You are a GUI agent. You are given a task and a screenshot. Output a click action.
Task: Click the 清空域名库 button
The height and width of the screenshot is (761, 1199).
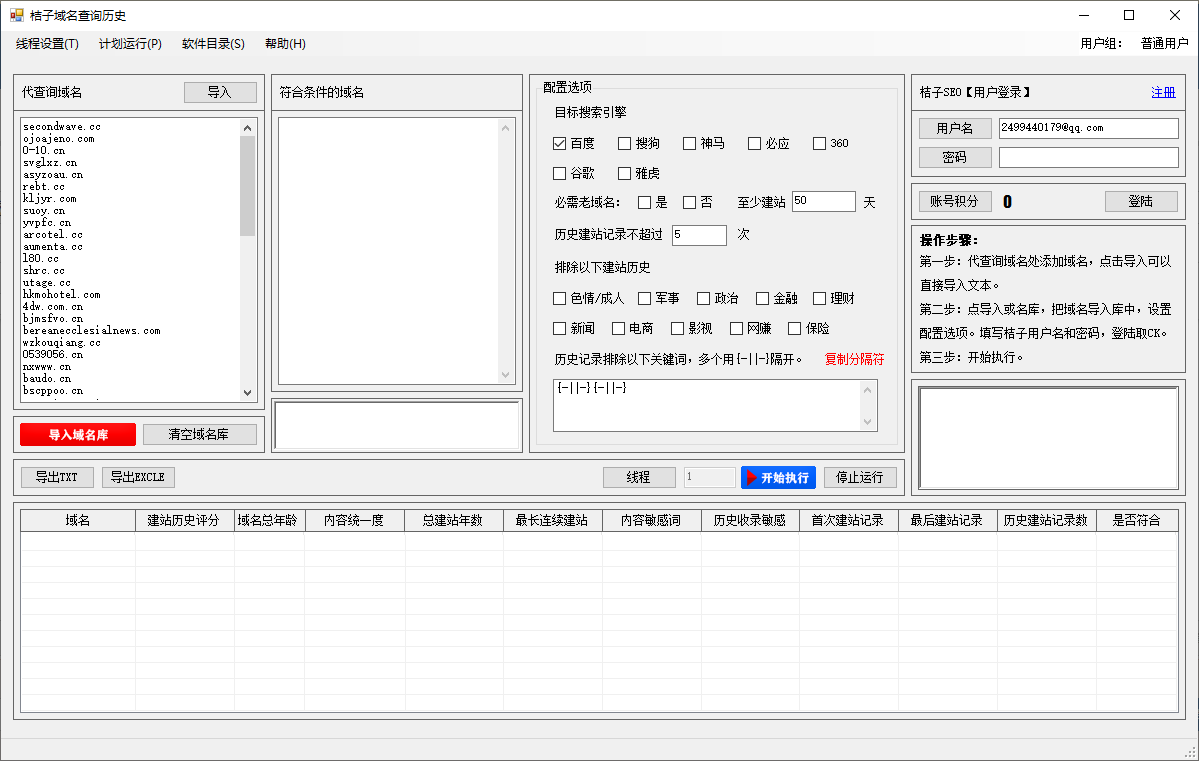pyautogui.click(x=199, y=434)
